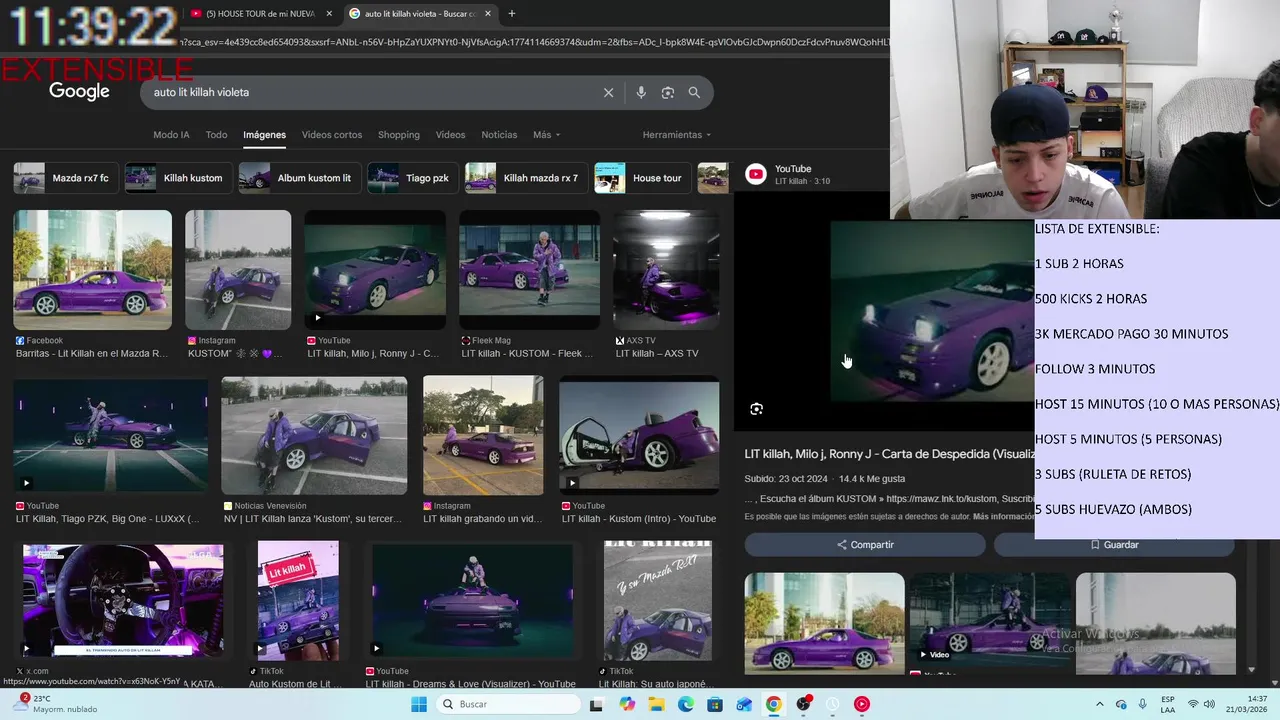Expand the Más dropdown menu

coord(546,135)
